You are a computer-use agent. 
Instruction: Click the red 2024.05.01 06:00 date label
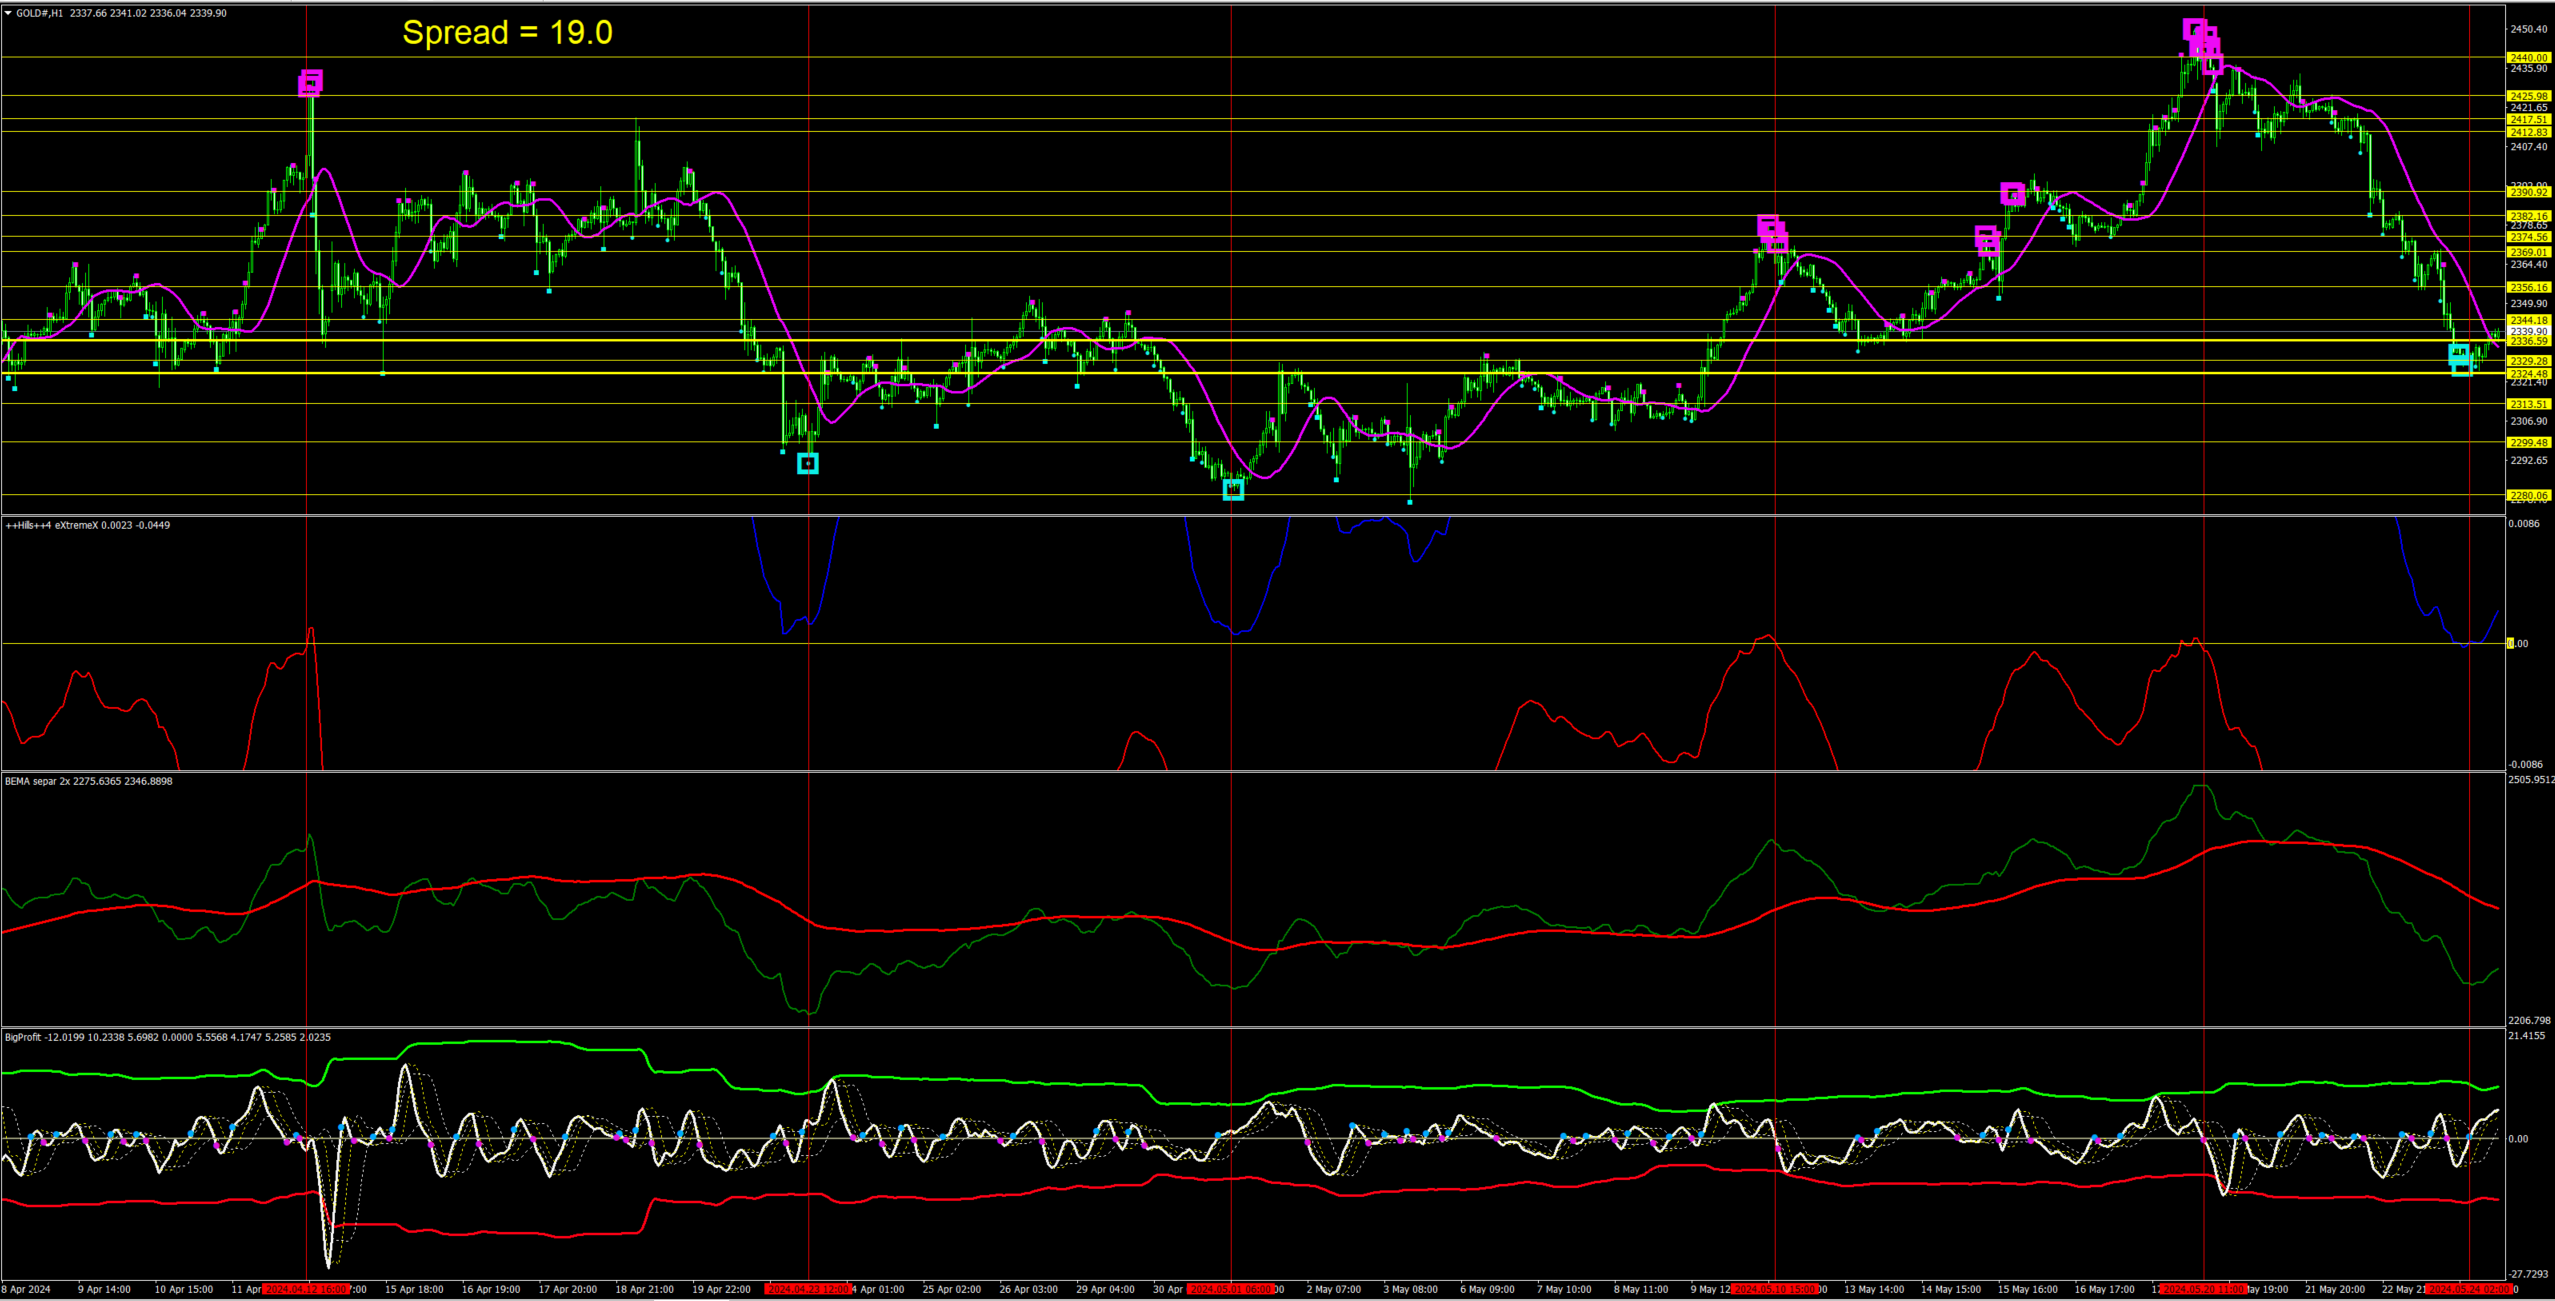1230,1289
